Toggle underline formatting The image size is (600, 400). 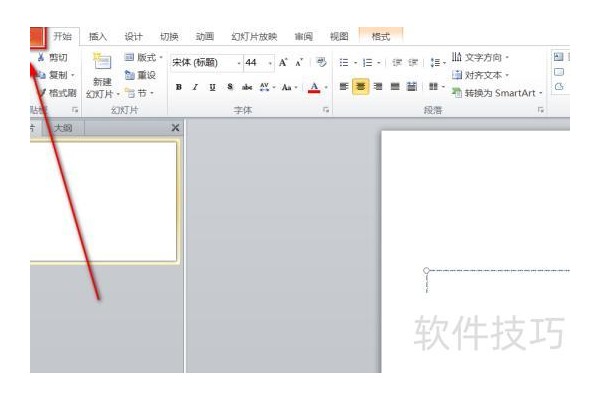tap(212, 87)
